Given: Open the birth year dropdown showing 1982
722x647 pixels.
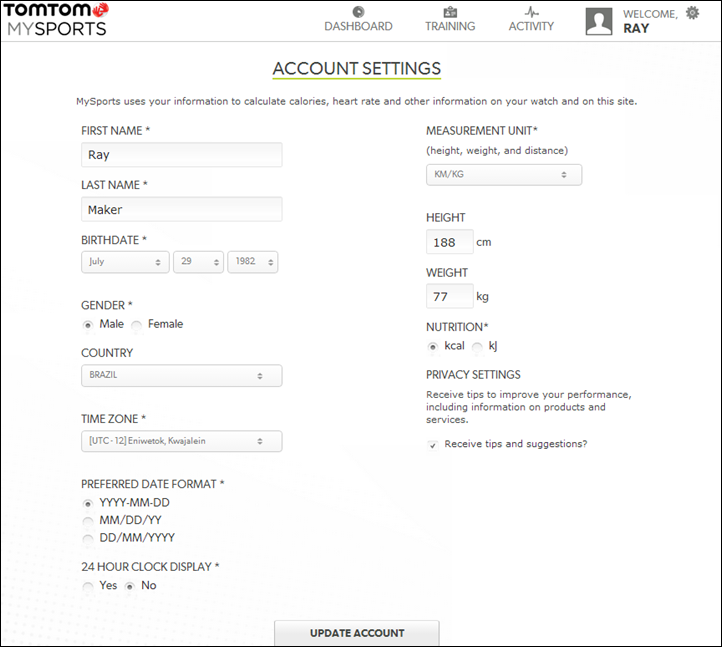Looking at the screenshot, I should [253, 262].
